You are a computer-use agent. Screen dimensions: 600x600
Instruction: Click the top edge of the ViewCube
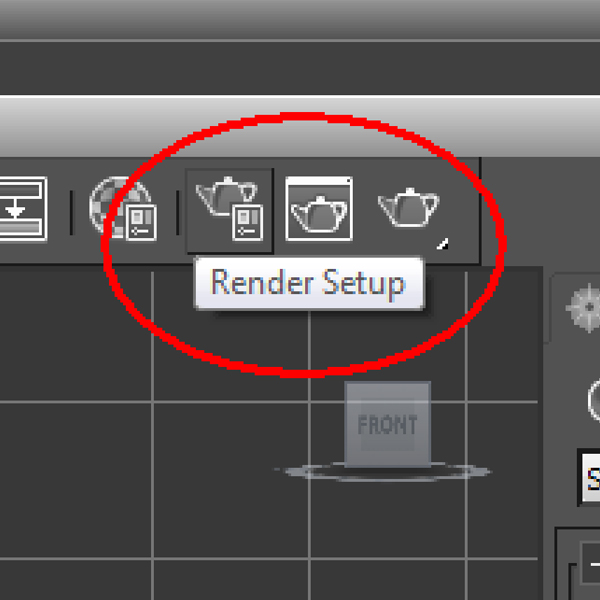point(388,385)
